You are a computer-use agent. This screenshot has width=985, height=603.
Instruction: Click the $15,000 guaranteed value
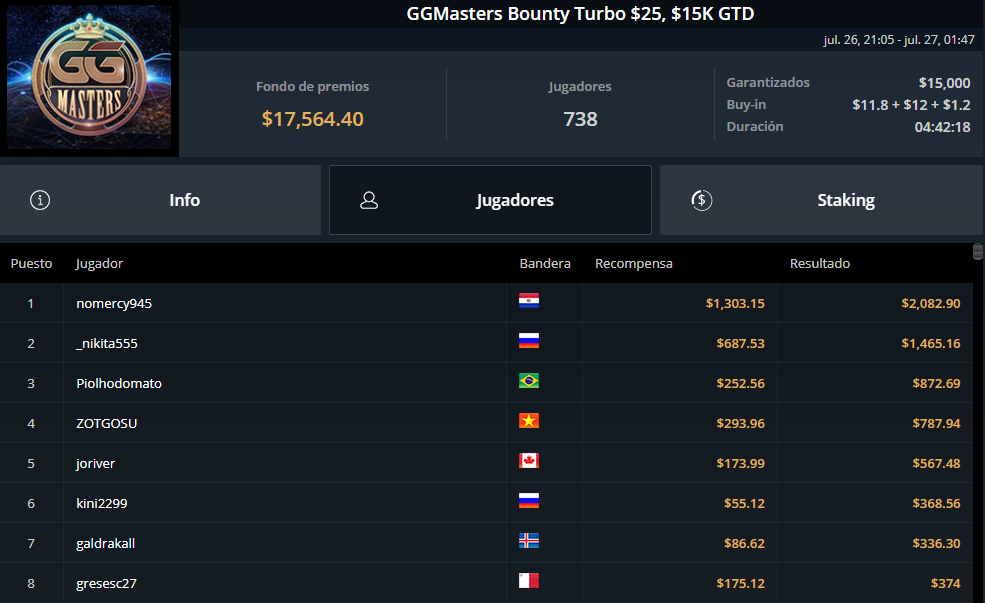tap(944, 83)
